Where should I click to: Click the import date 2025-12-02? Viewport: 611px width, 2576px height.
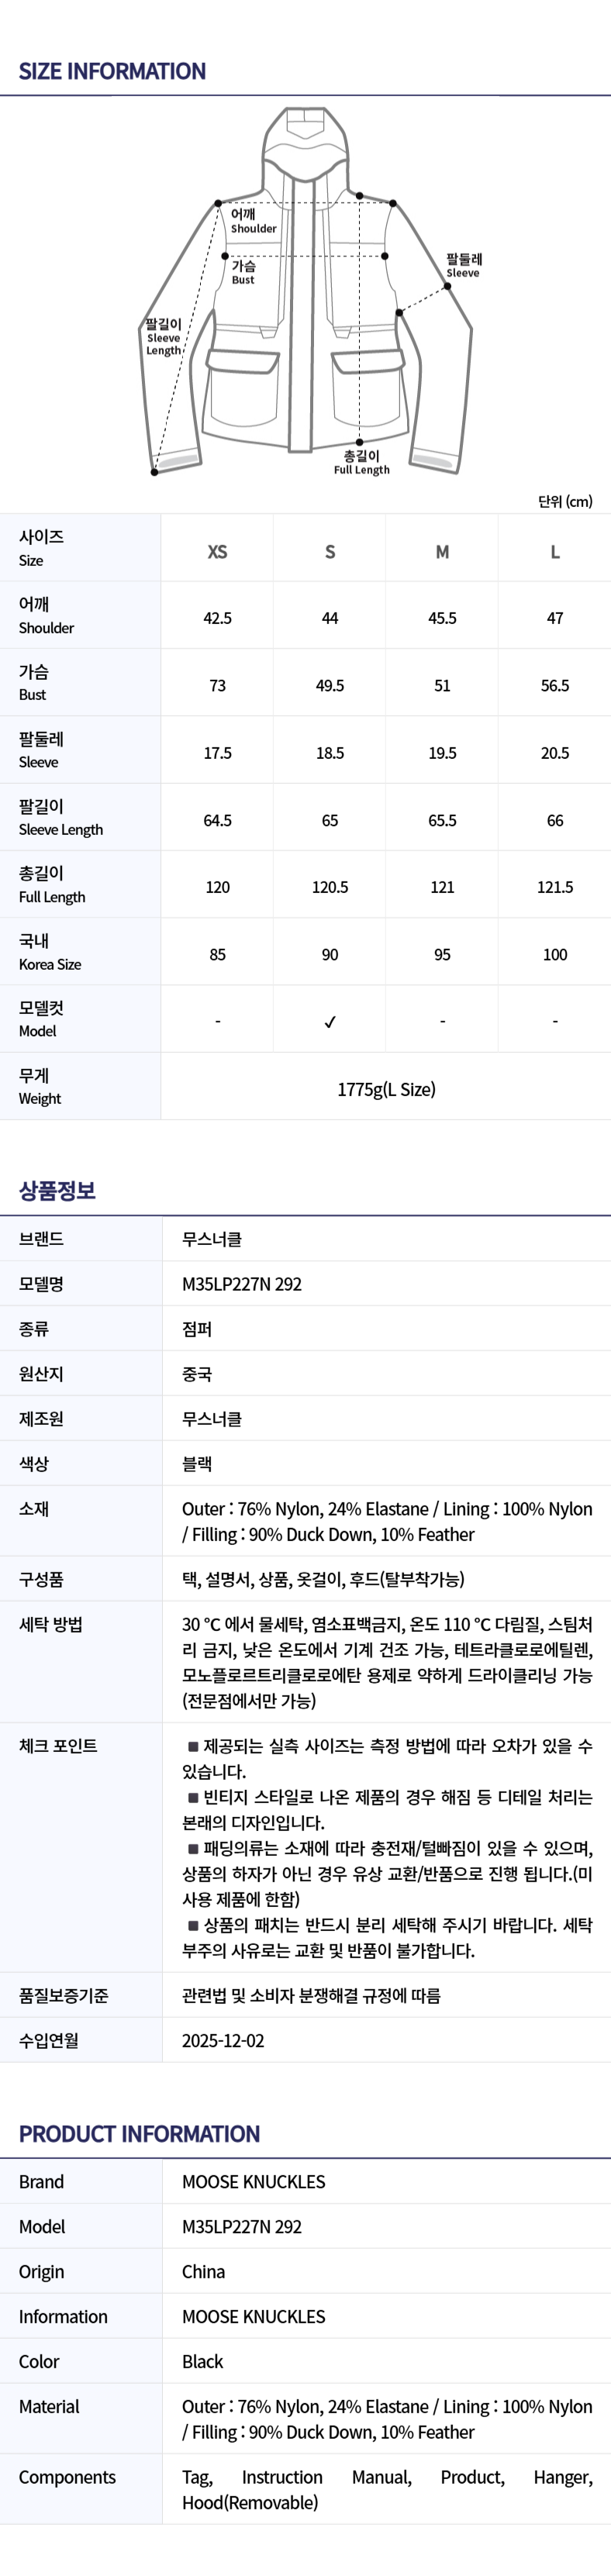[x=223, y=2040]
